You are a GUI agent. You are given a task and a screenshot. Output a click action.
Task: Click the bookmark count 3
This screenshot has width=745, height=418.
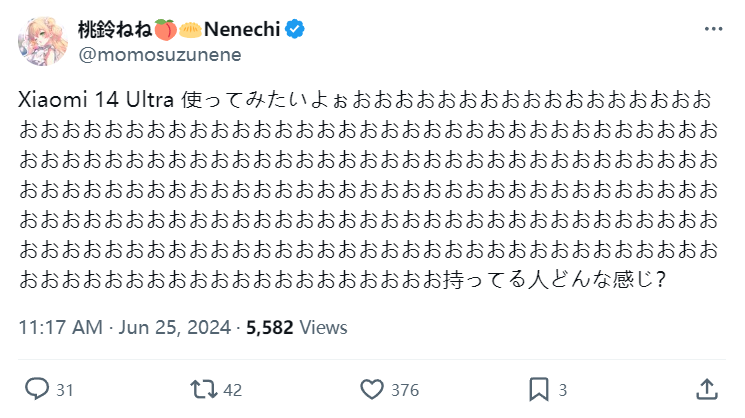(563, 390)
